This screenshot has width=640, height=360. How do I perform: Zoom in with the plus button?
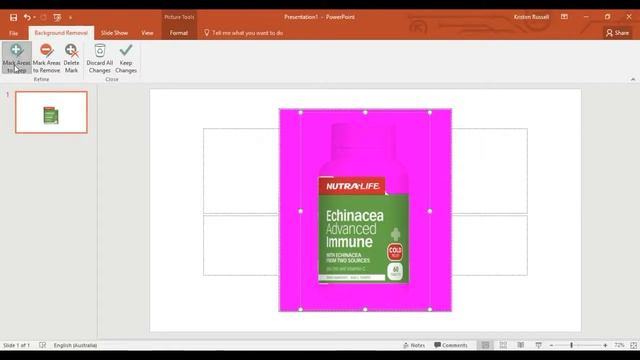tap(605, 345)
